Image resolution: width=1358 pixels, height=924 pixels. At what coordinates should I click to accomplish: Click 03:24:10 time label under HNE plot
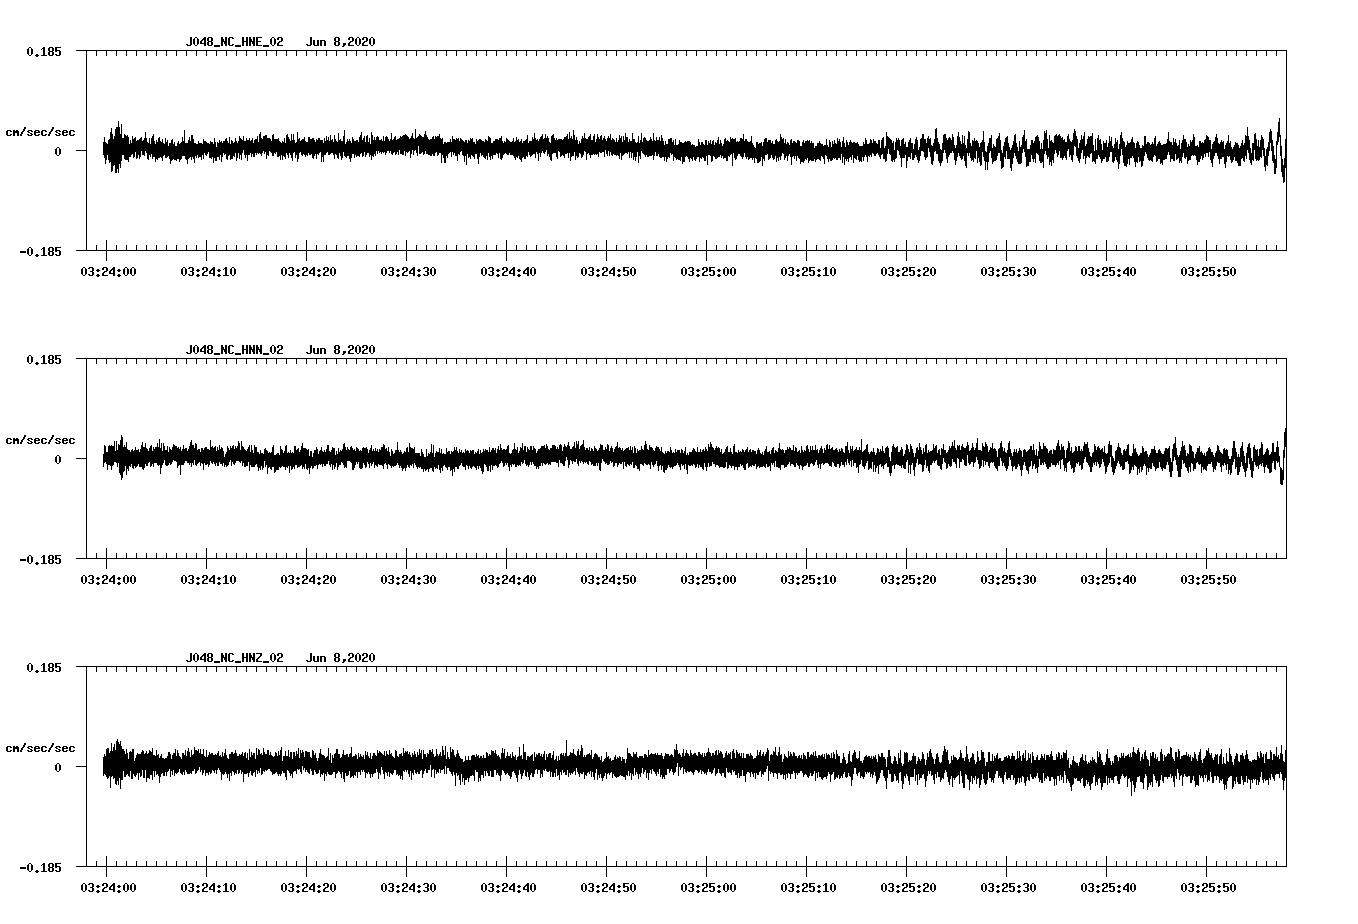pyautogui.click(x=207, y=271)
